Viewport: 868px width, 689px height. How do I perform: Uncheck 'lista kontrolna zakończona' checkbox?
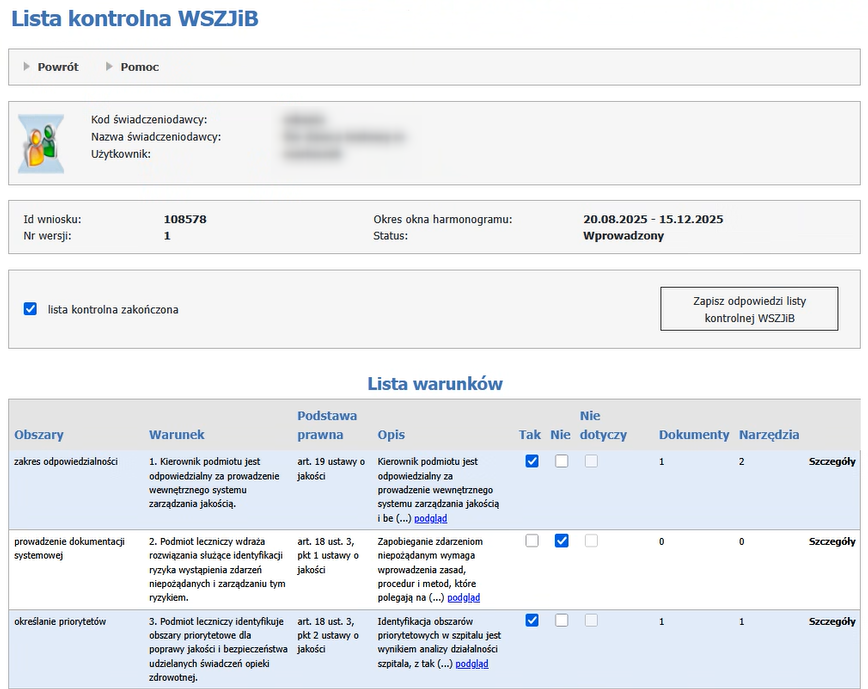coord(30,309)
